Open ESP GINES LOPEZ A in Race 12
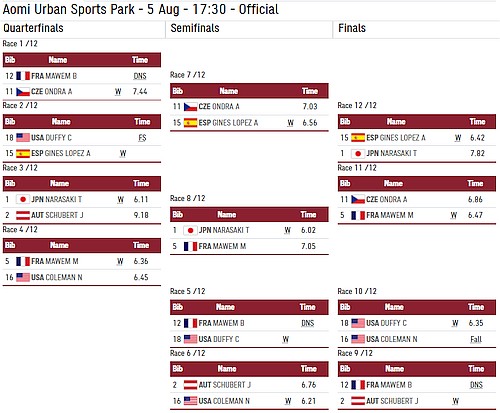Screen dimensions: 500x413 click(396, 138)
